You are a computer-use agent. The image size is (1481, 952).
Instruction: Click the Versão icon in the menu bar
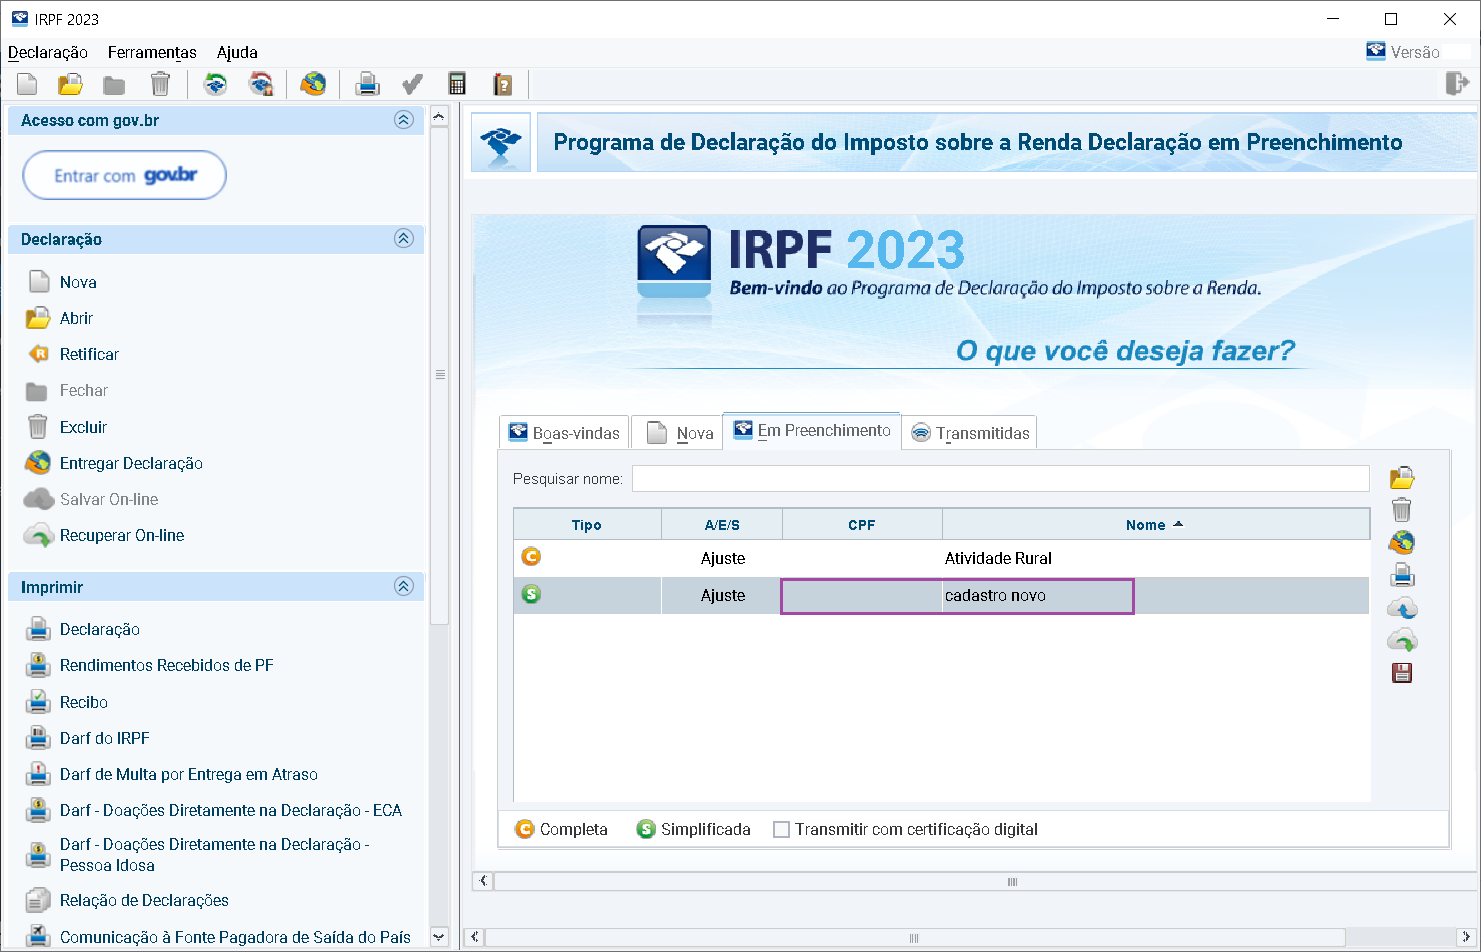pyautogui.click(x=1376, y=51)
